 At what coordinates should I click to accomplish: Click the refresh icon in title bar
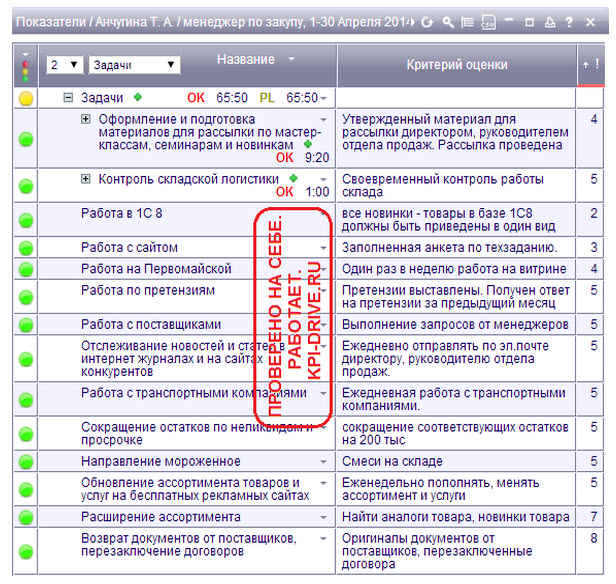pos(427,22)
